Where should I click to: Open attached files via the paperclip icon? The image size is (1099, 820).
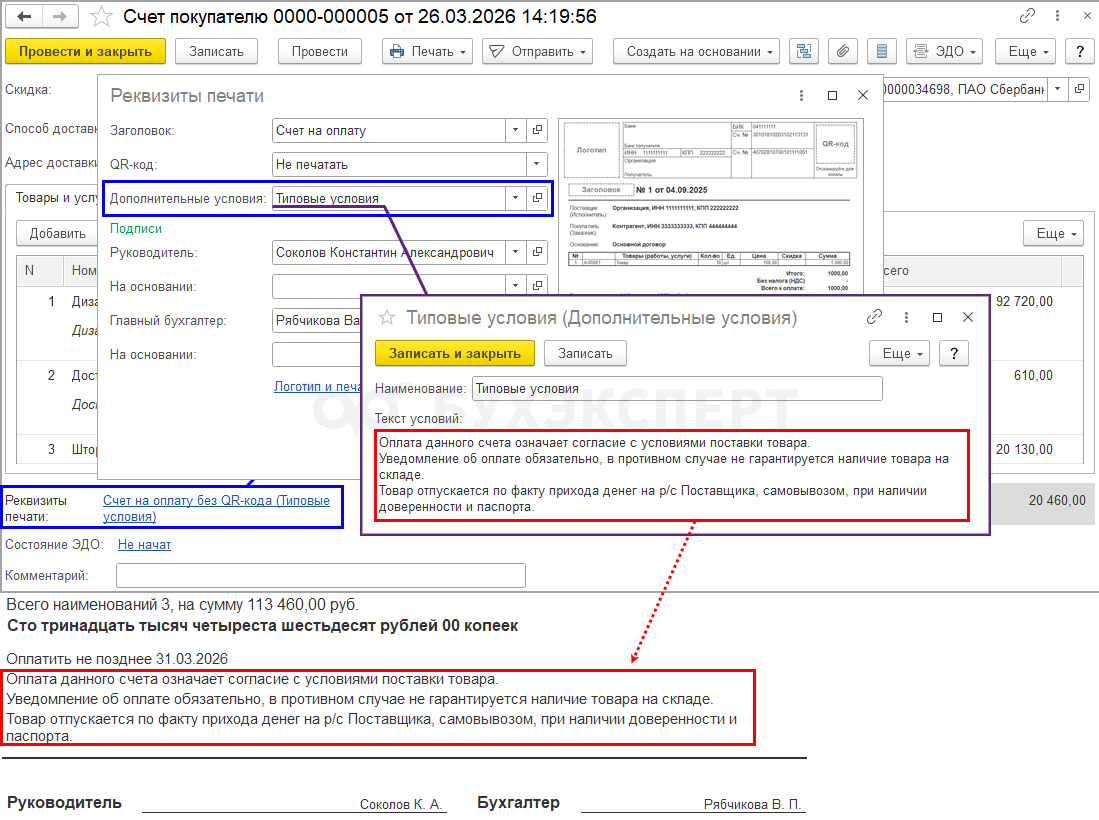(x=843, y=51)
